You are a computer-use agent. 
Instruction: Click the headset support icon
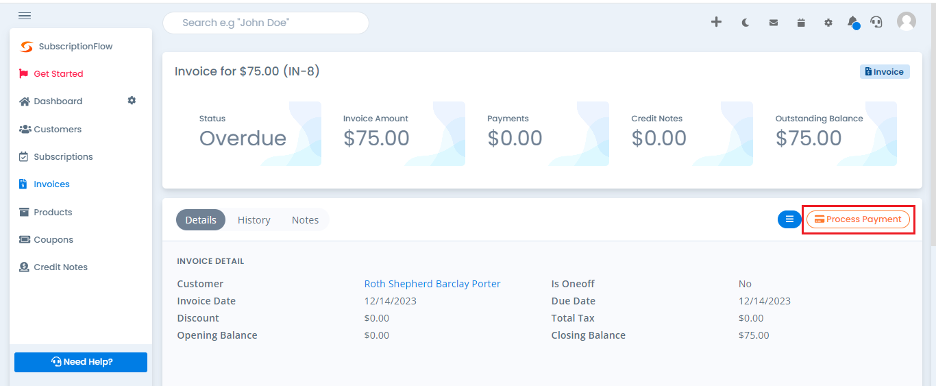(x=876, y=23)
